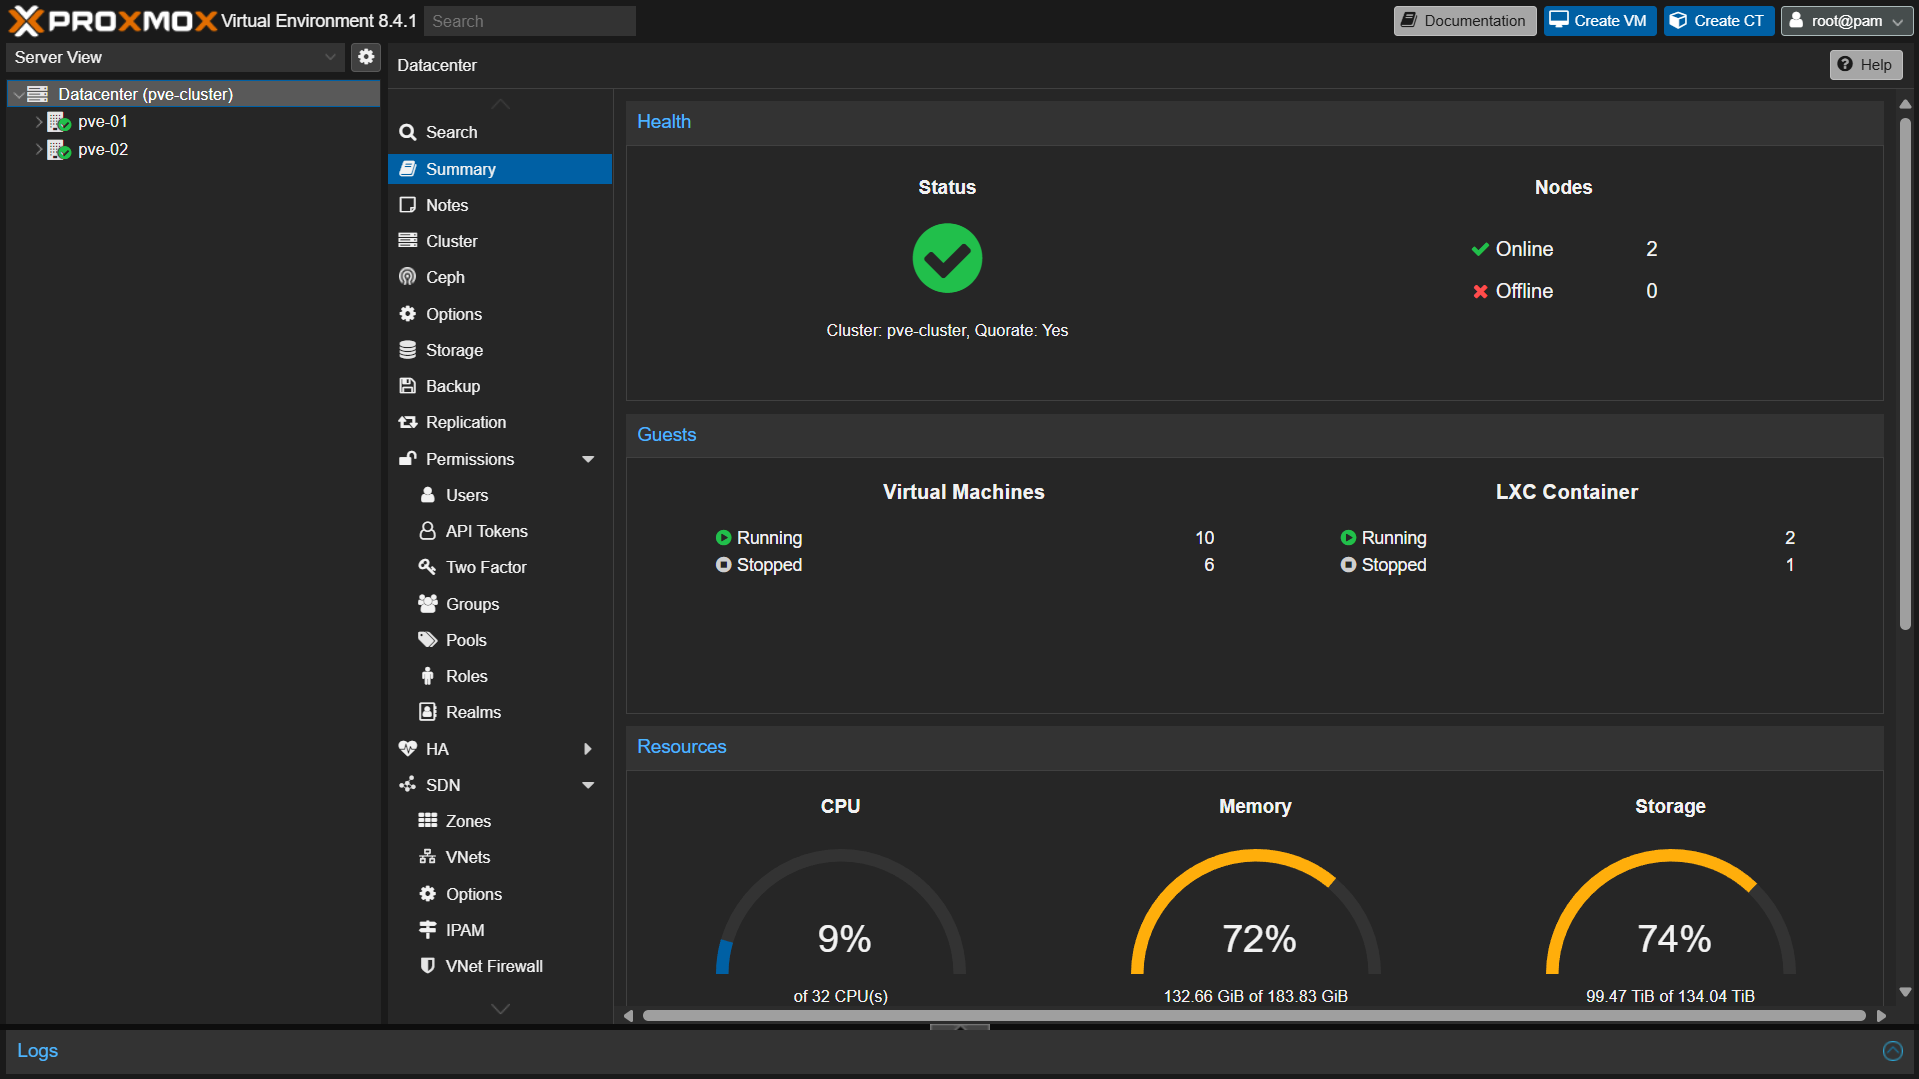Click the Realms address book icon

428,712
